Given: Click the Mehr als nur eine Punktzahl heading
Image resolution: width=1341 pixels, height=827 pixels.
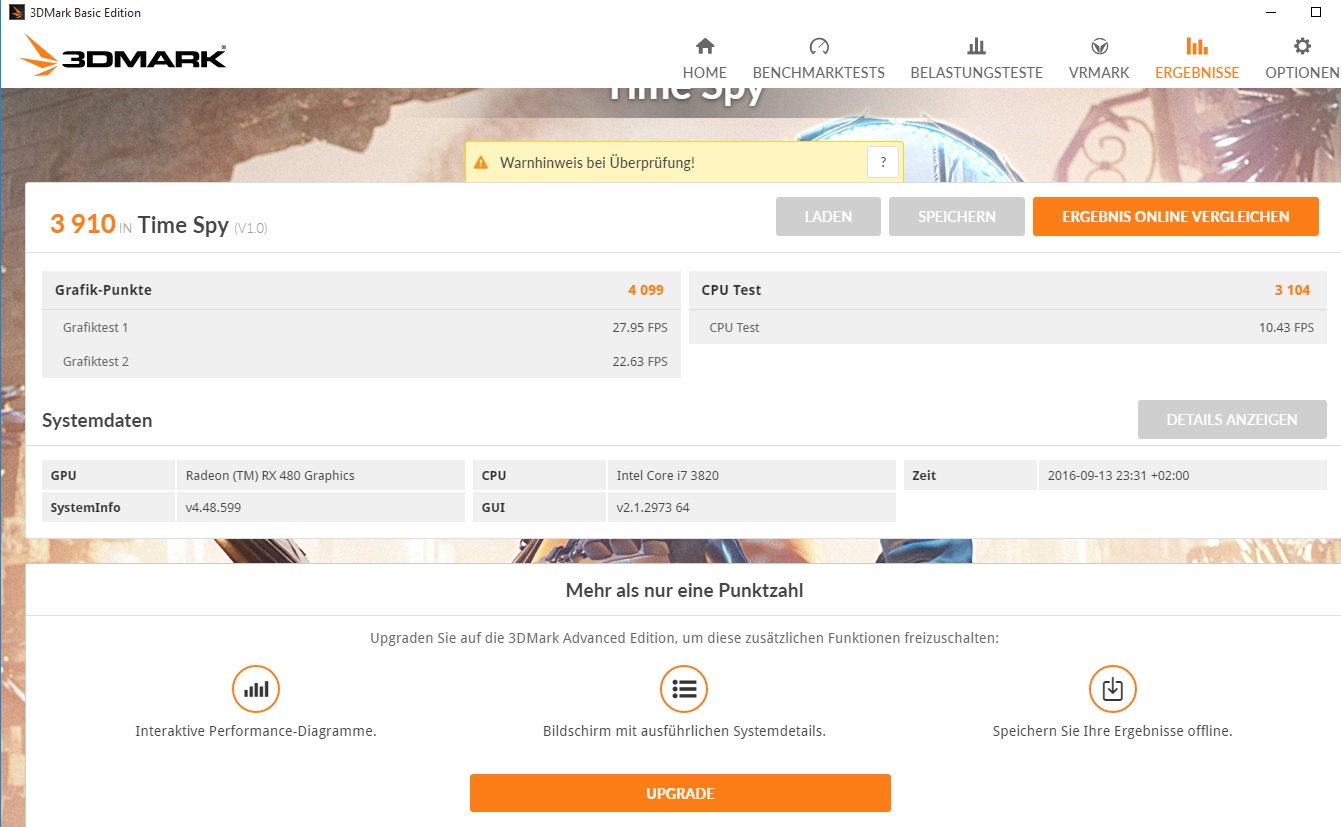Looking at the screenshot, I should [x=684, y=590].
